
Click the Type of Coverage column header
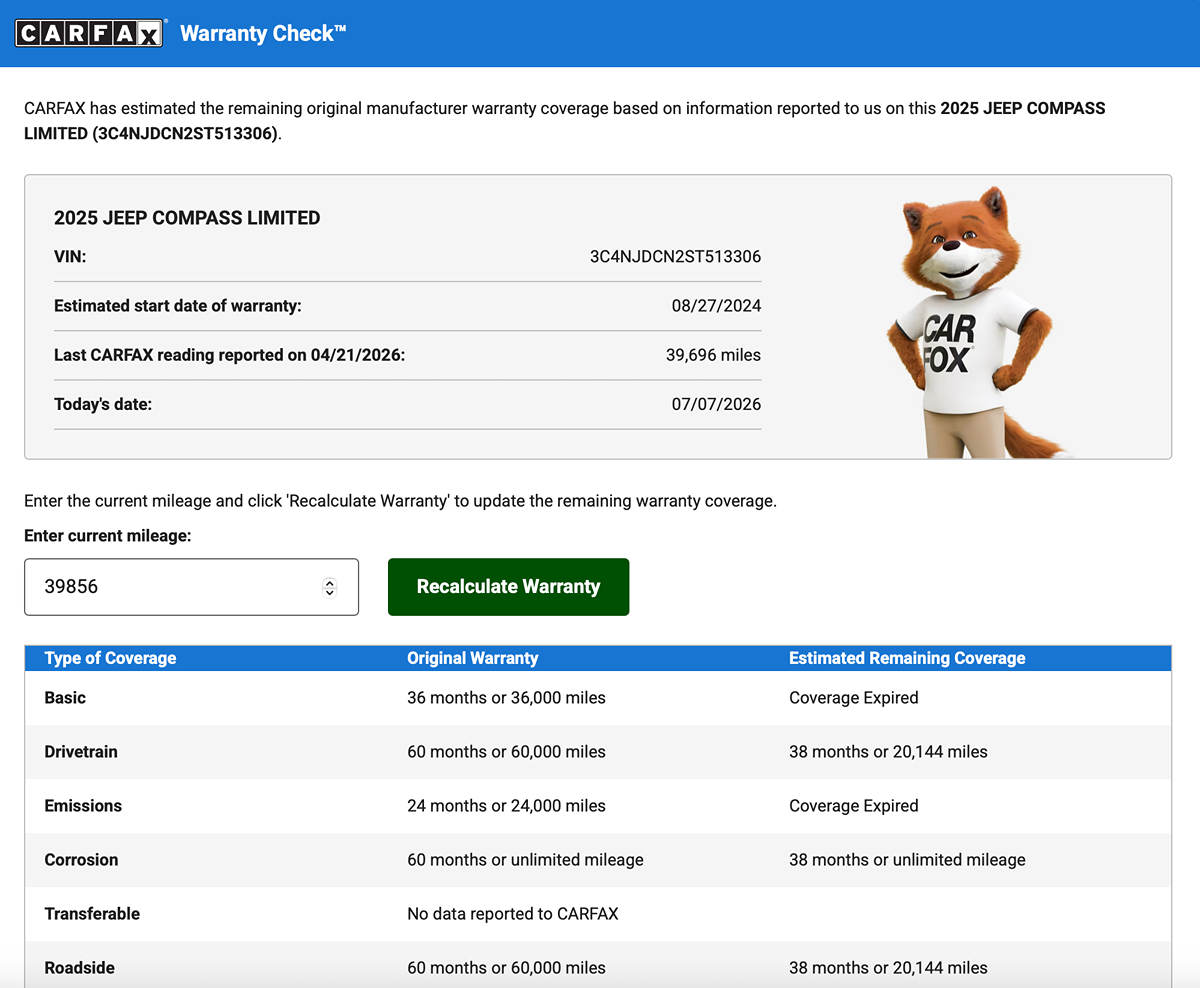(110, 658)
